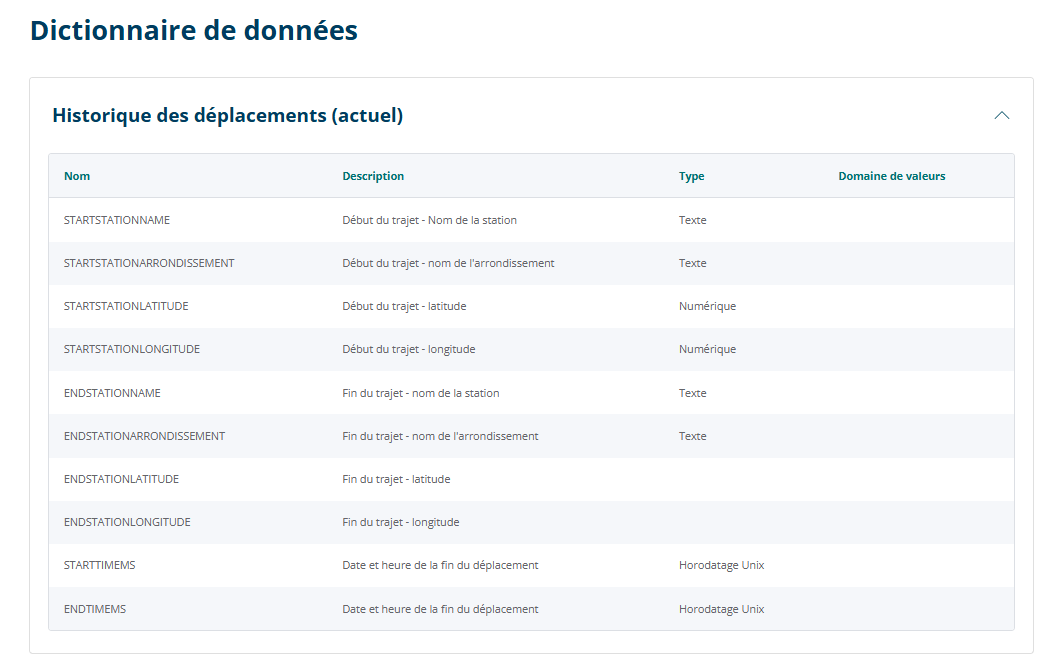Select the ENDSTATIONLONGITUDE cell
Viewport: 1049px width, 667px height.
(127, 522)
